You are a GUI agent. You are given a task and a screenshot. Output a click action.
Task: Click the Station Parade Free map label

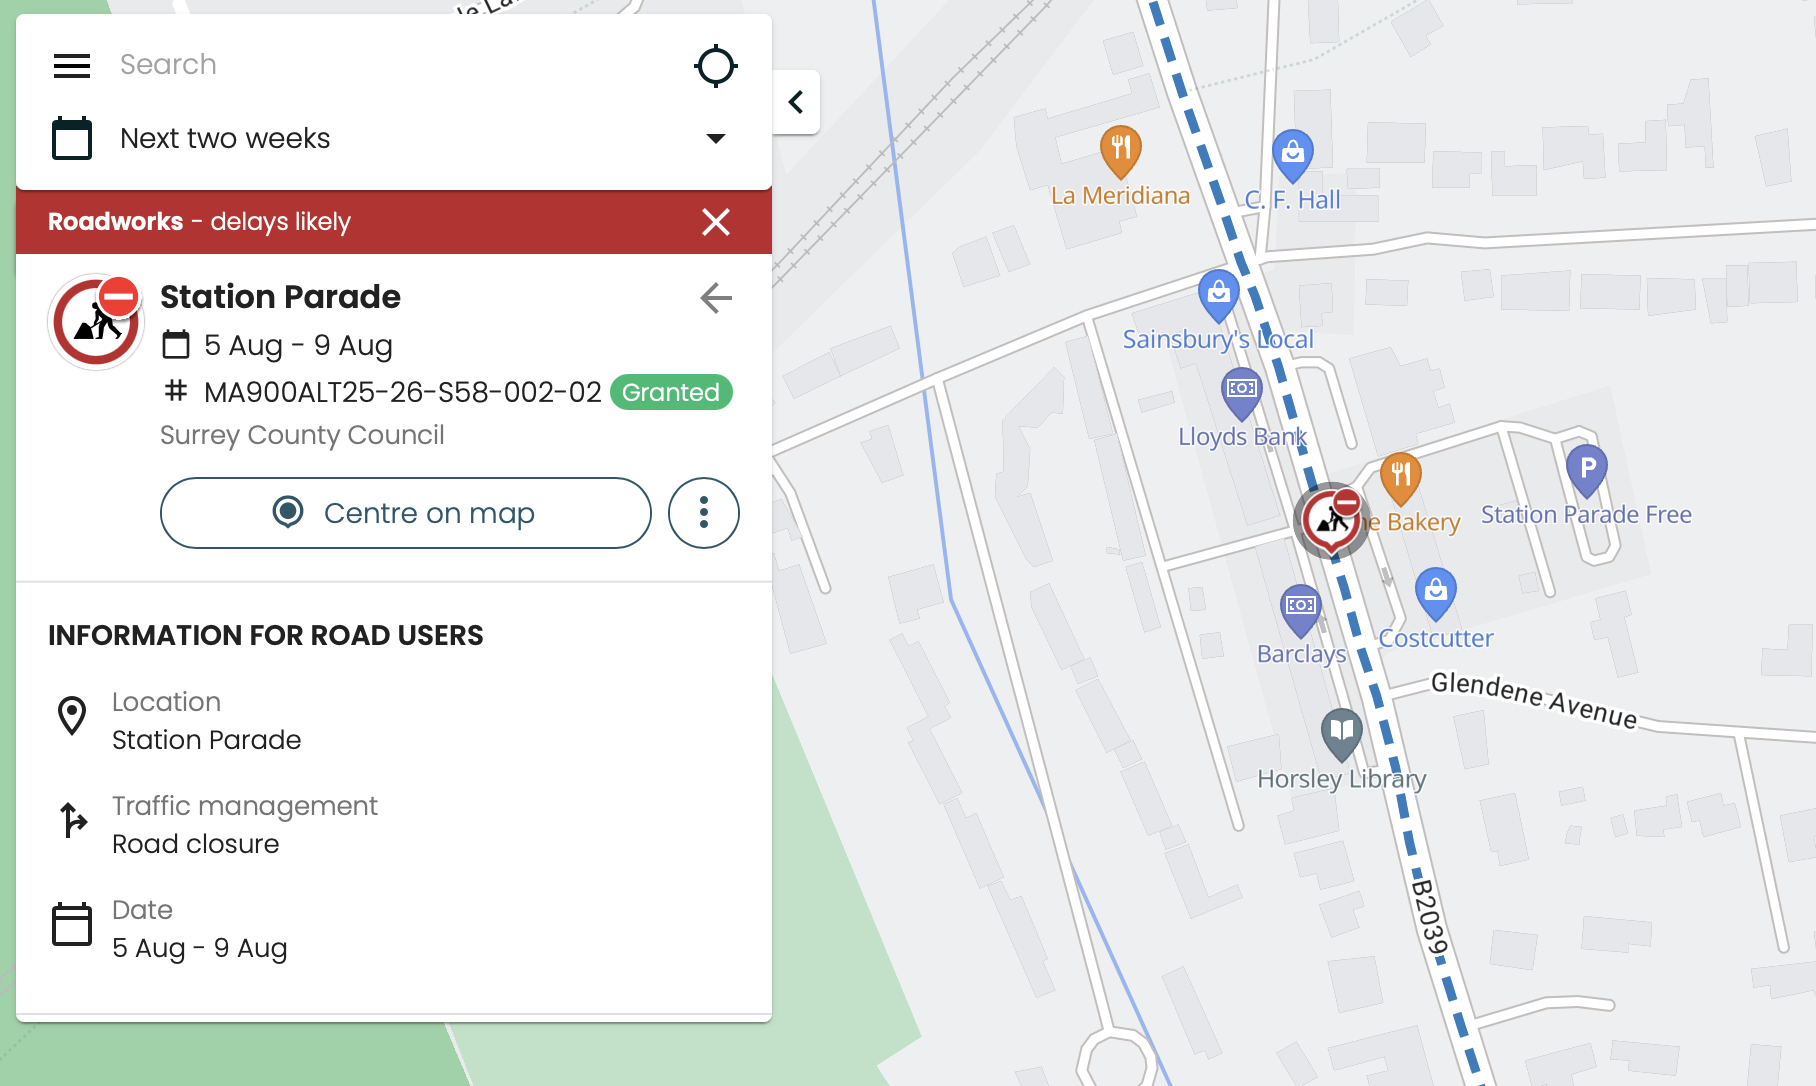click(1586, 515)
